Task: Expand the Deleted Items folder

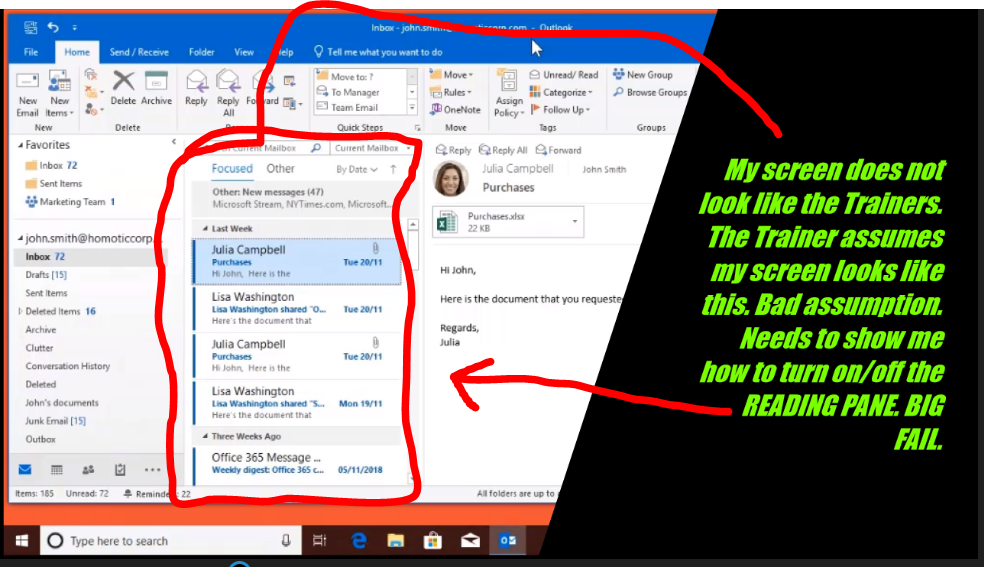Action: (21, 311)
